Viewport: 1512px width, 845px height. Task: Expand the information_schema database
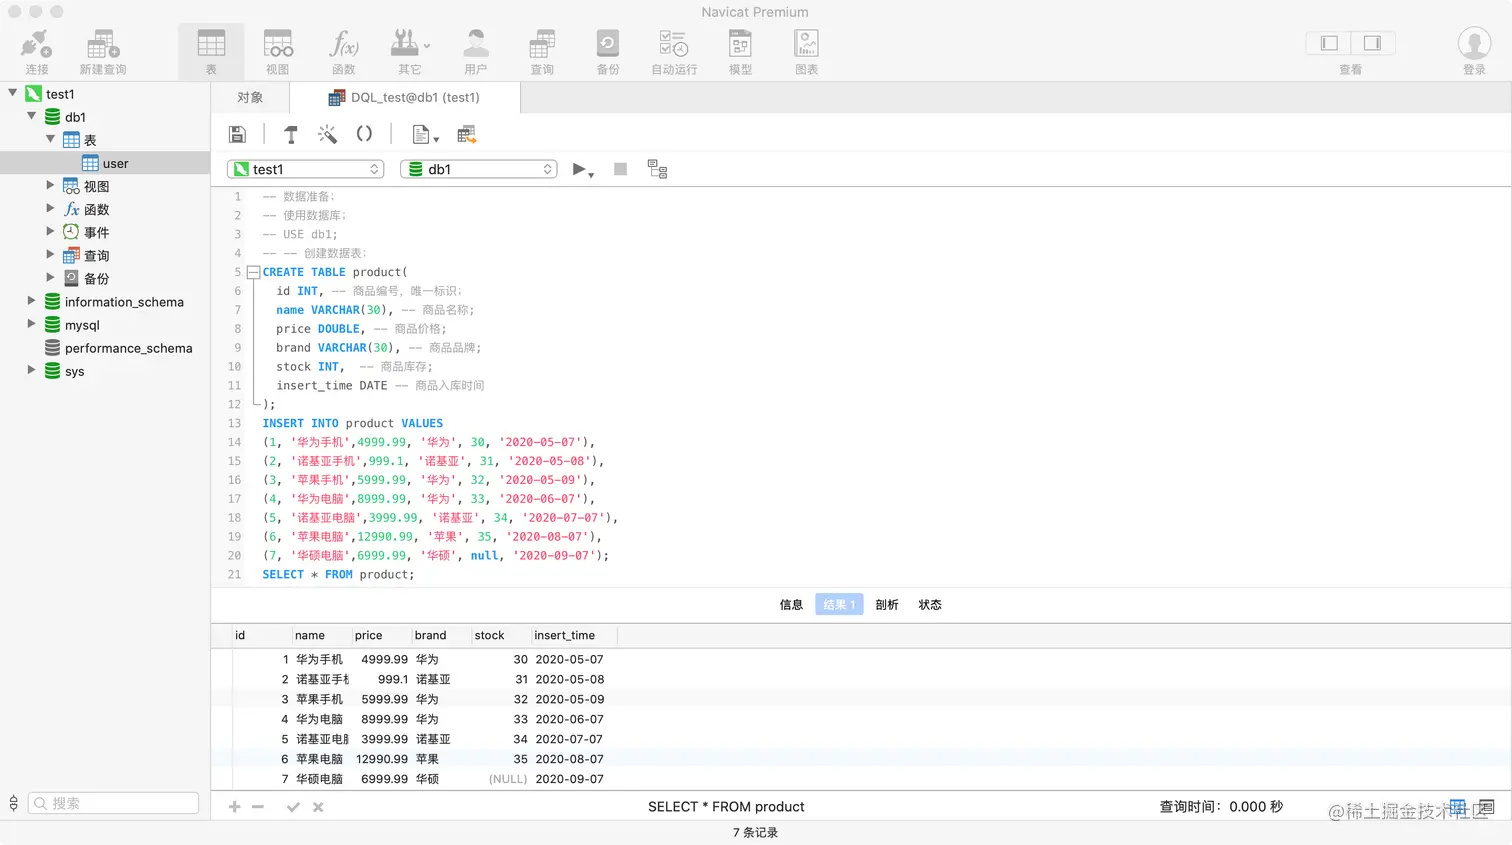[31, 300]
